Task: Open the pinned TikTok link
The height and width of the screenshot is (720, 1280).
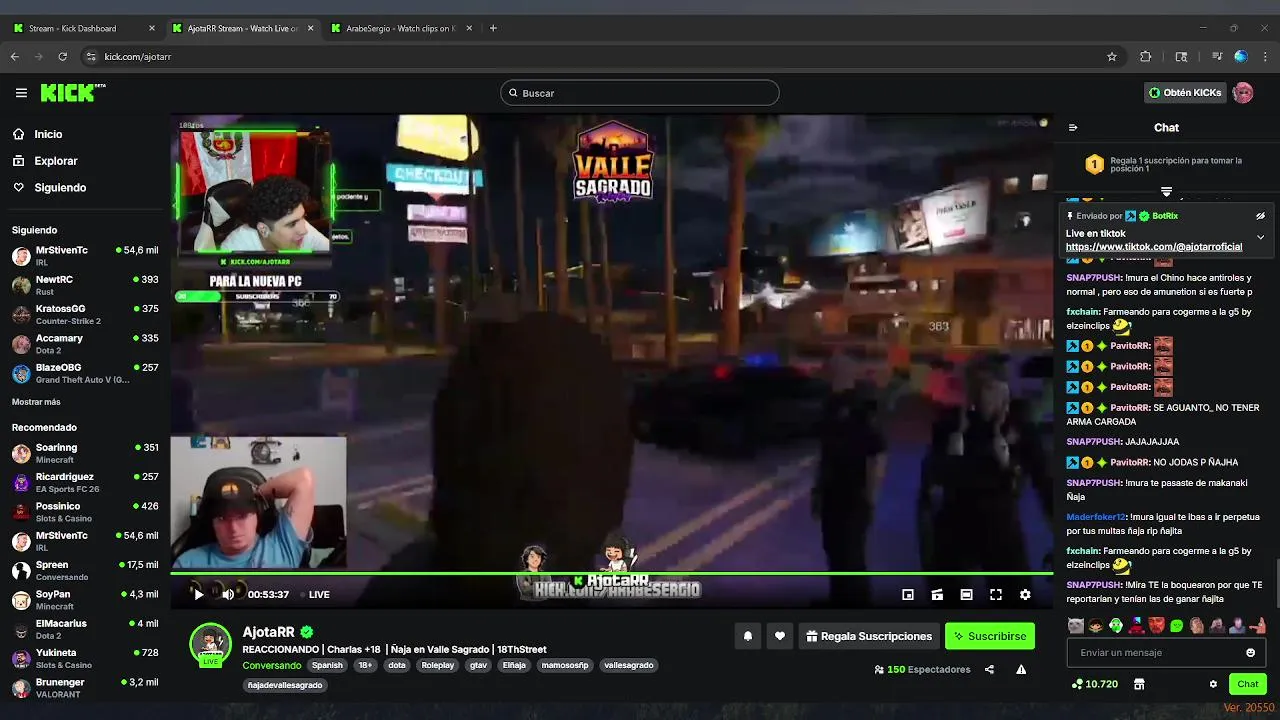Action: coord(1154,247)
